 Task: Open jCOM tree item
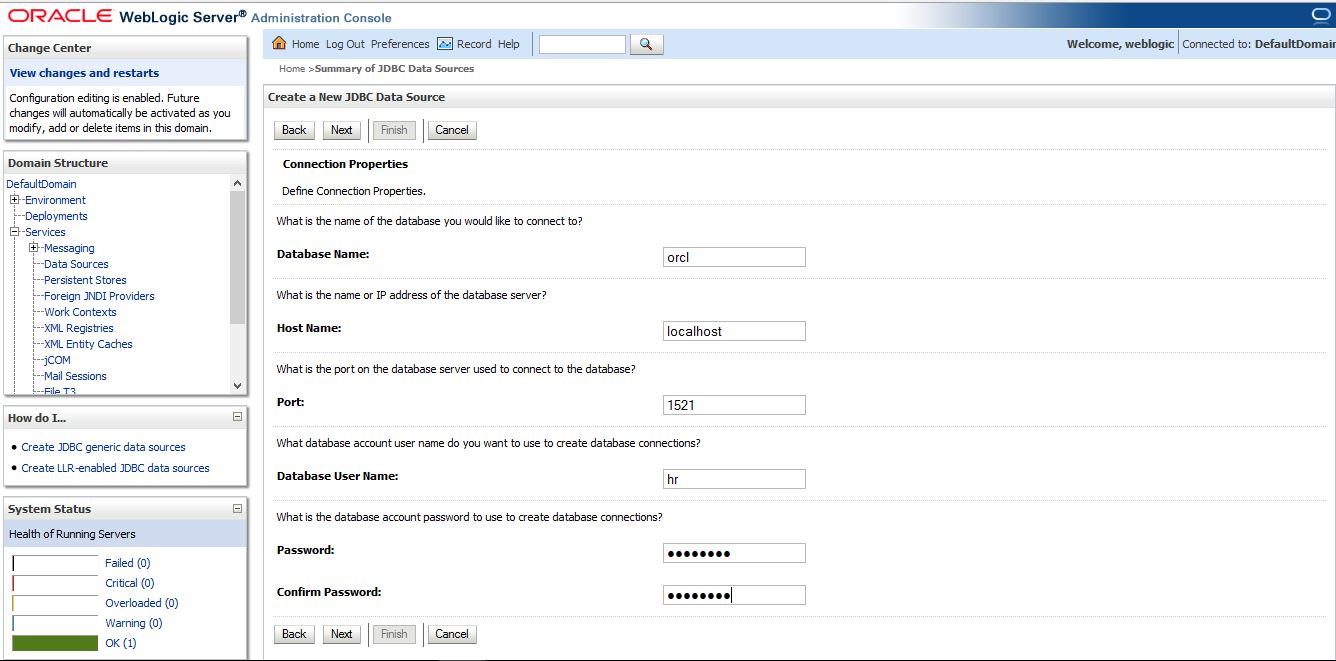tap(57, 360)
